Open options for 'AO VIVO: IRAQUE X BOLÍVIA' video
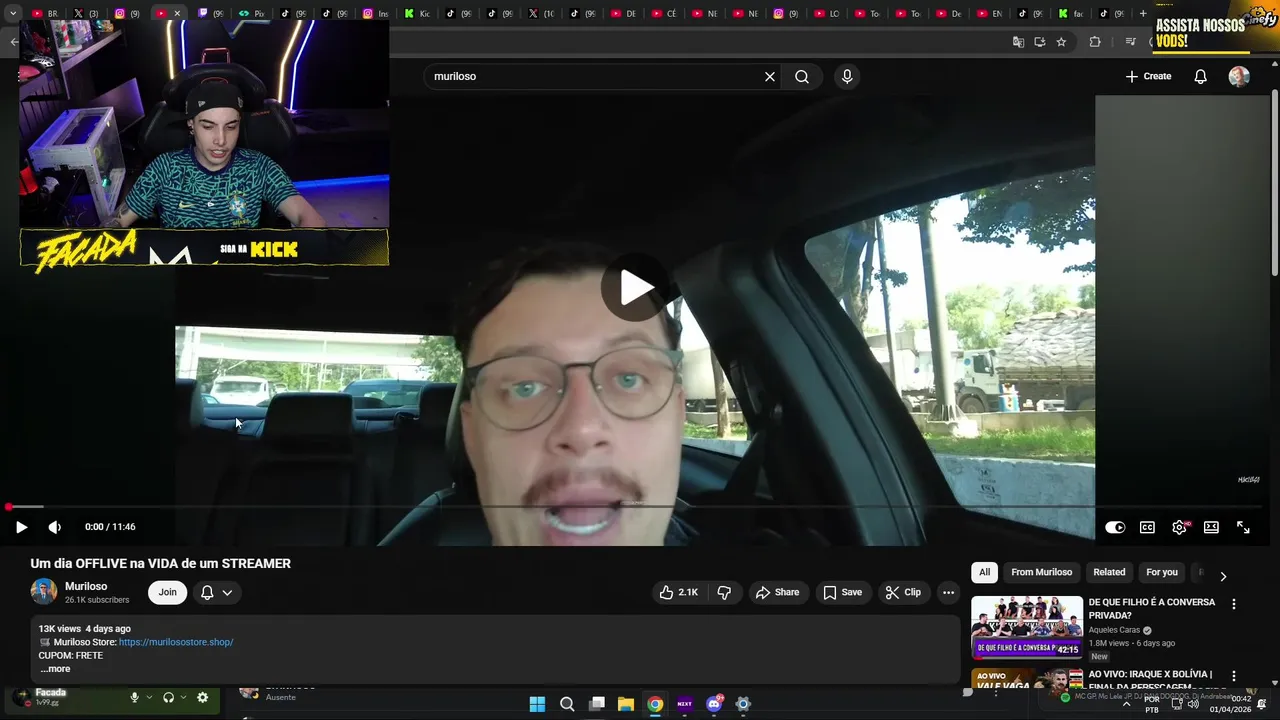Viewport: 1280px width, 720px height. pos(1233,676)
